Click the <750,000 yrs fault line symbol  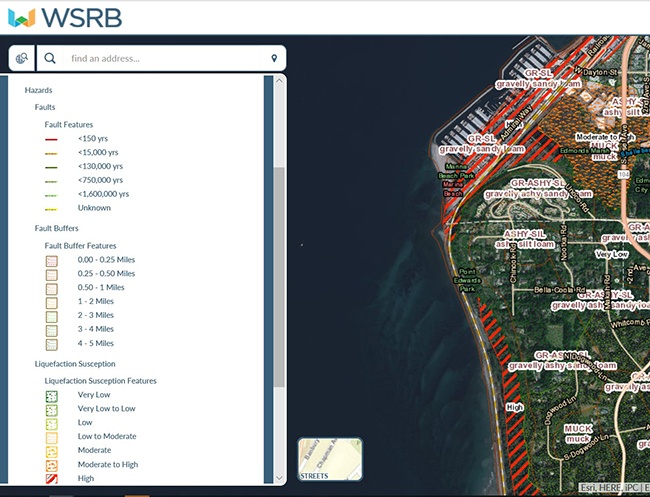click(51, 181)
